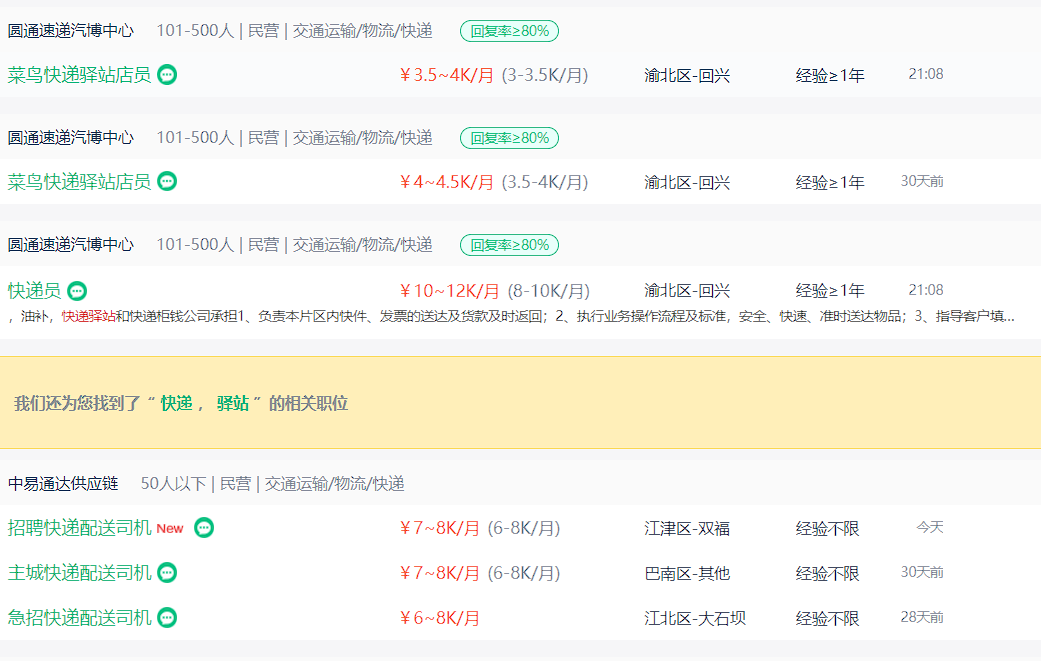This screenshot has height=661, width=1041.
Task: Click location 江北区-大石坝
Action: (695, 619)
